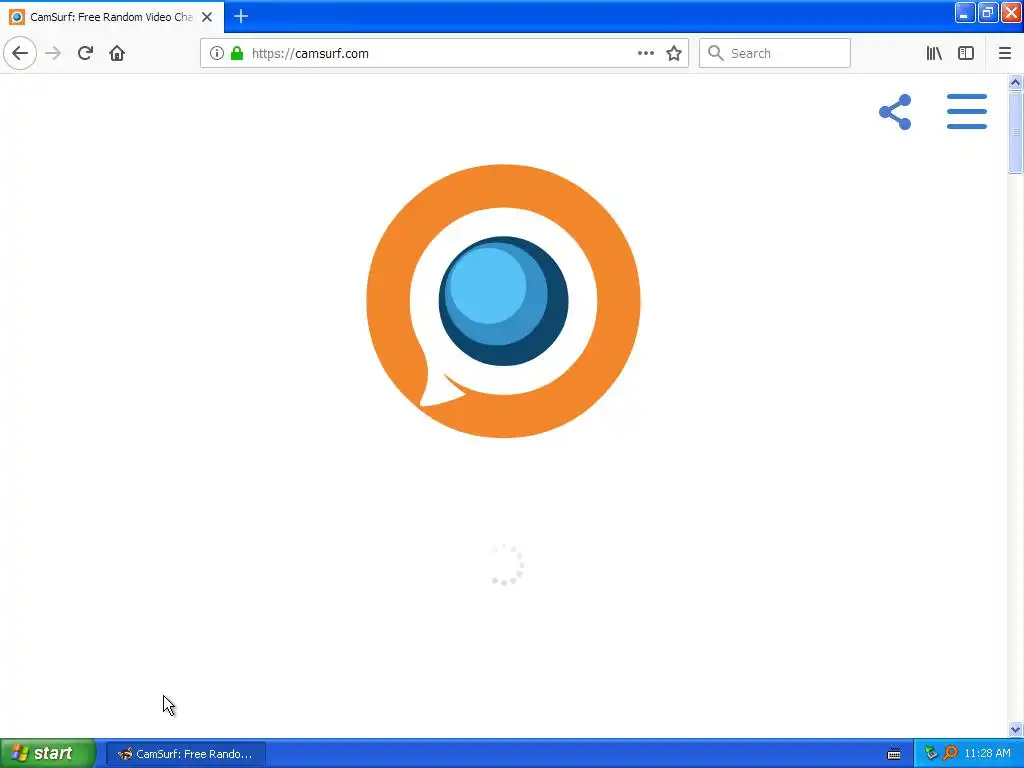
Task: Minimize the Firefox window
Action: click(x=965, y=12)
